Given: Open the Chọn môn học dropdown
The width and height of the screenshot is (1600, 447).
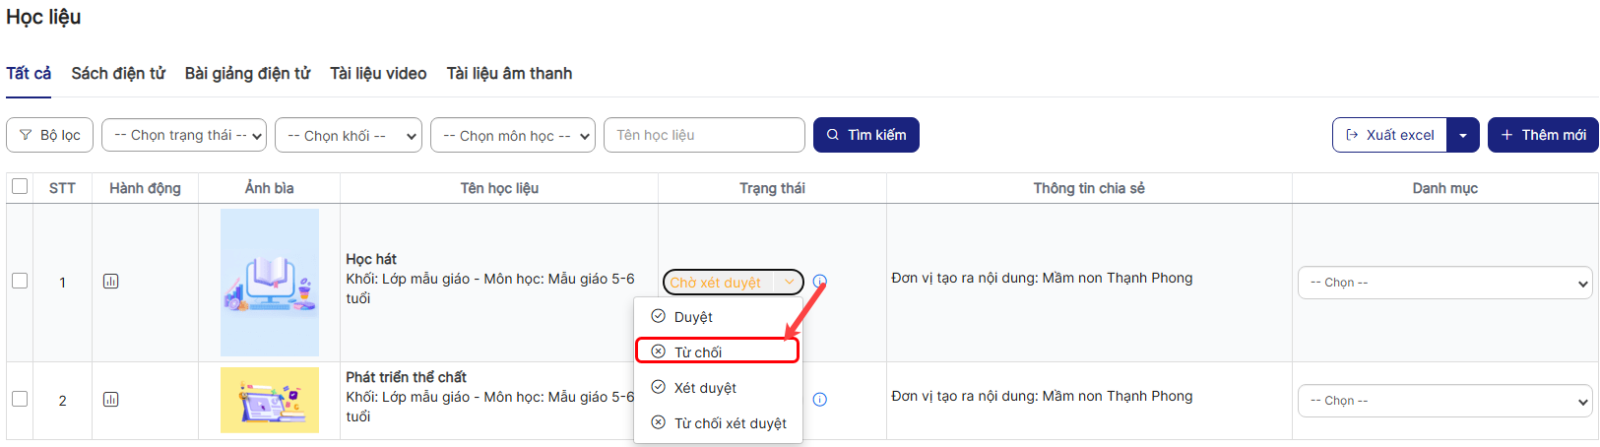Looking at the screenshot, I should (x=513, y=135).
